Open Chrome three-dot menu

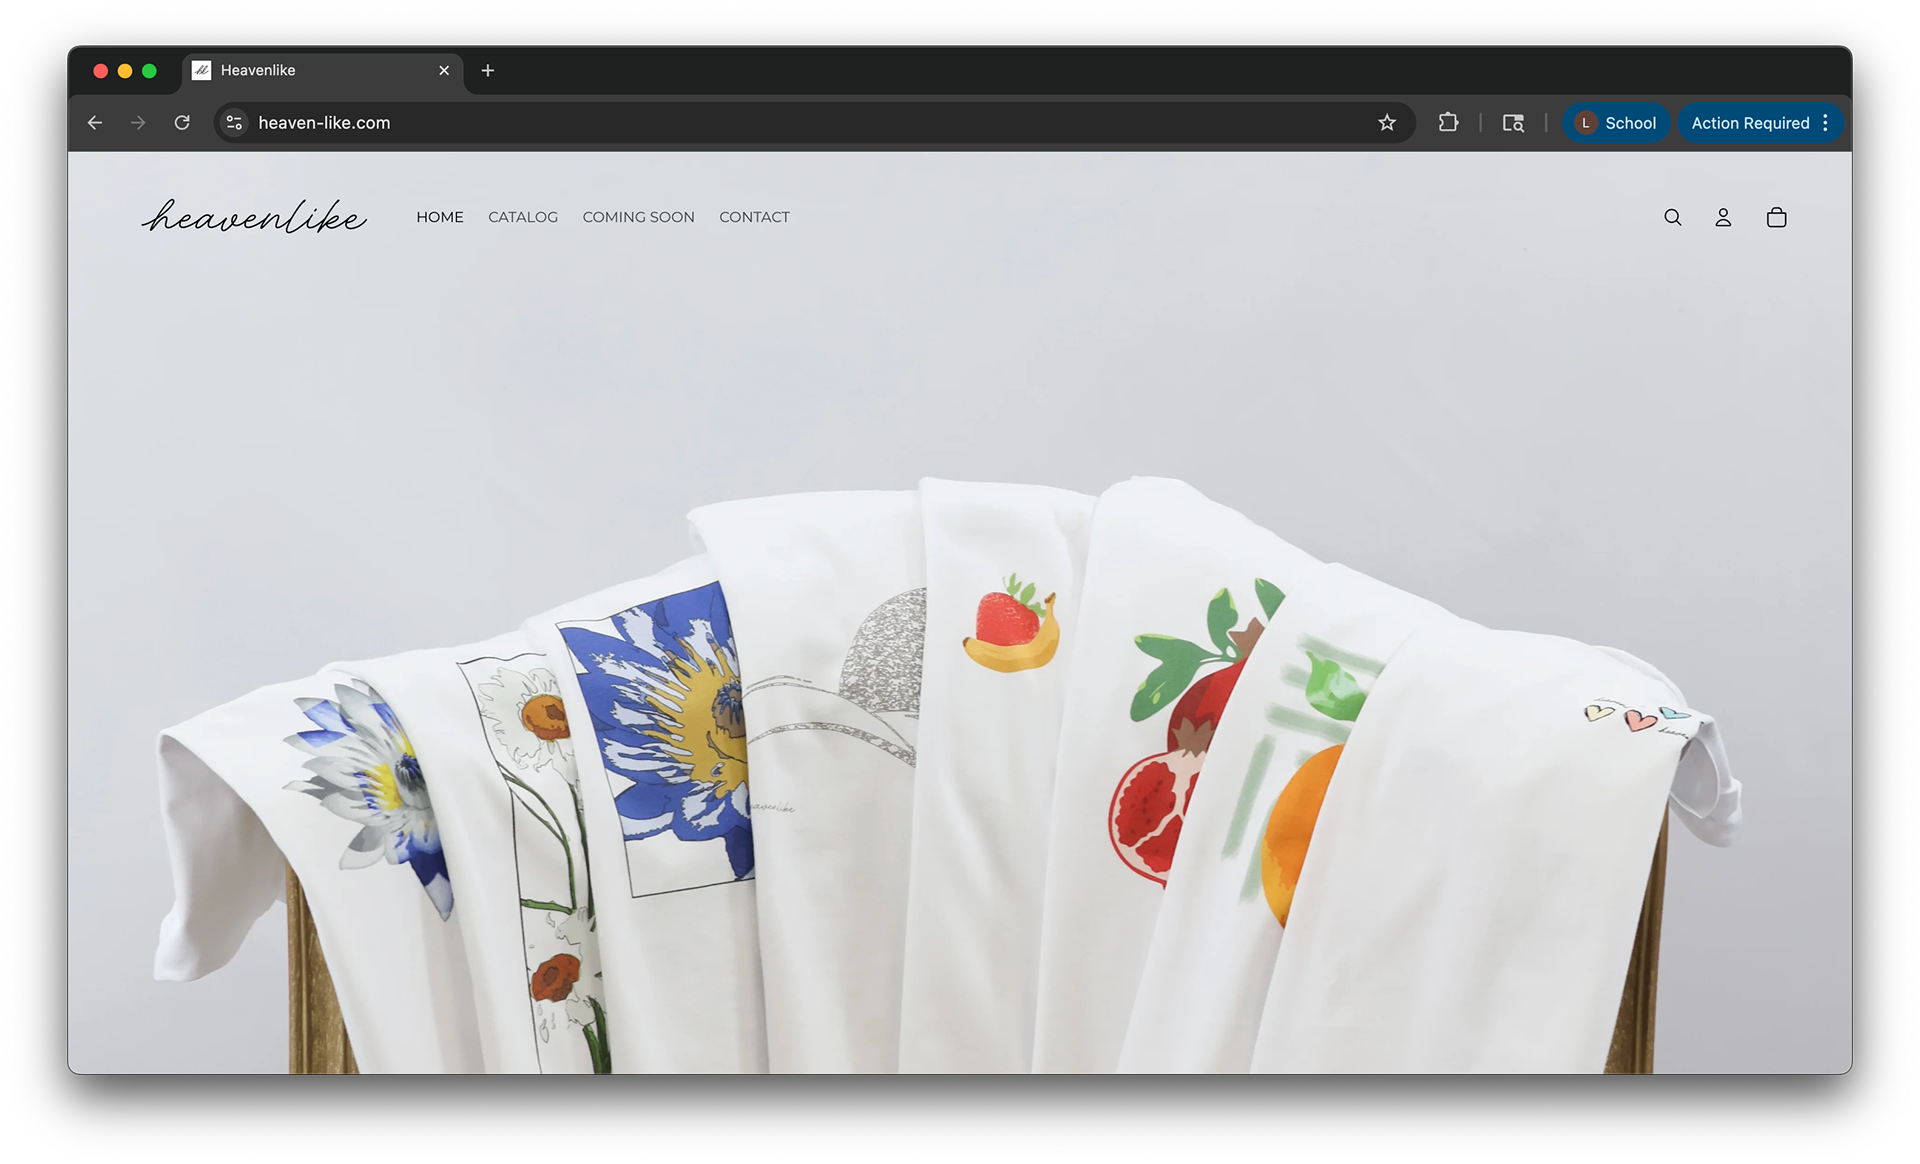(x=1826, y=123)
